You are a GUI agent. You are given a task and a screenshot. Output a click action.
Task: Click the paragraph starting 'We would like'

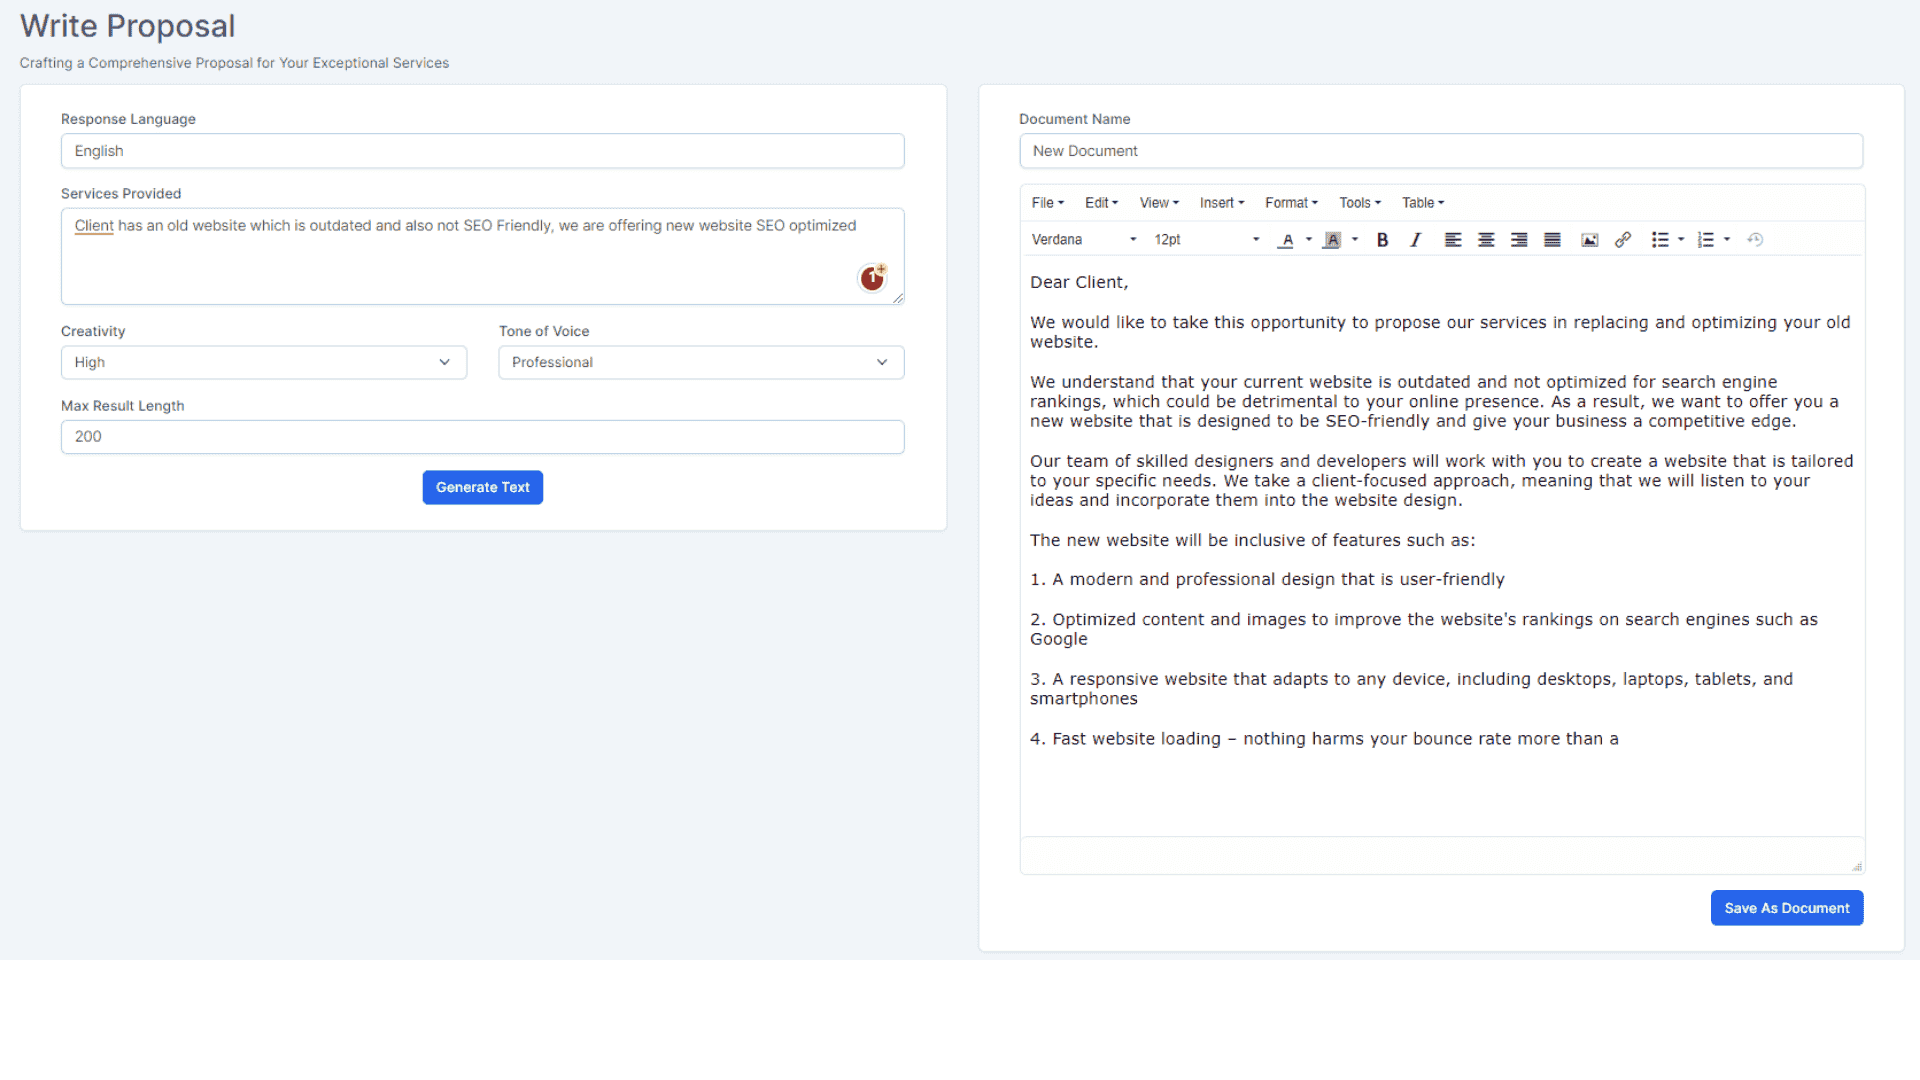1440,332
